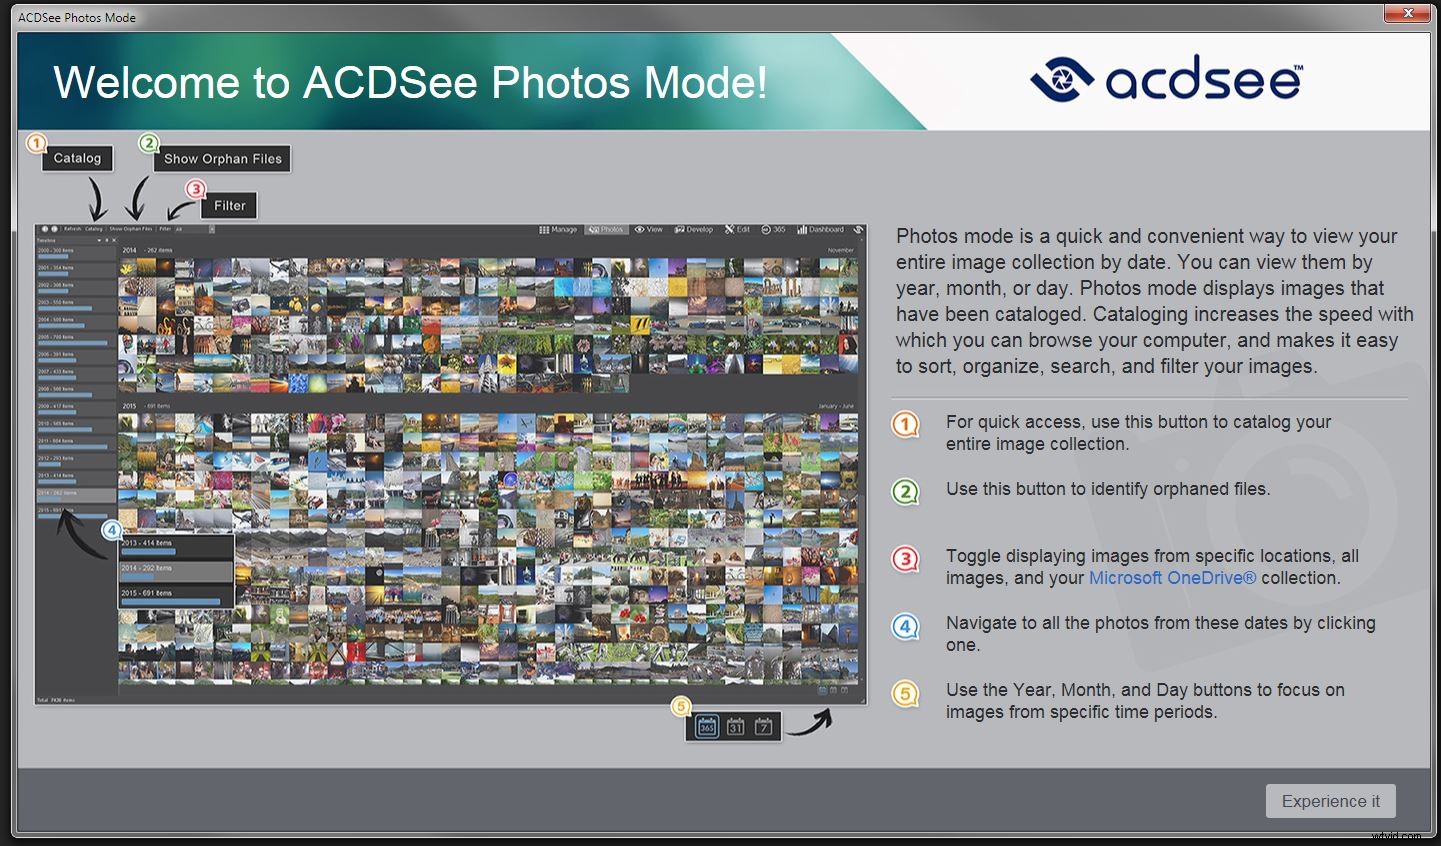Image resolution: width=1441 pixels, height=846 pixels.
Task: Select the Manage mode grid icon
Action: coord(545,230)
